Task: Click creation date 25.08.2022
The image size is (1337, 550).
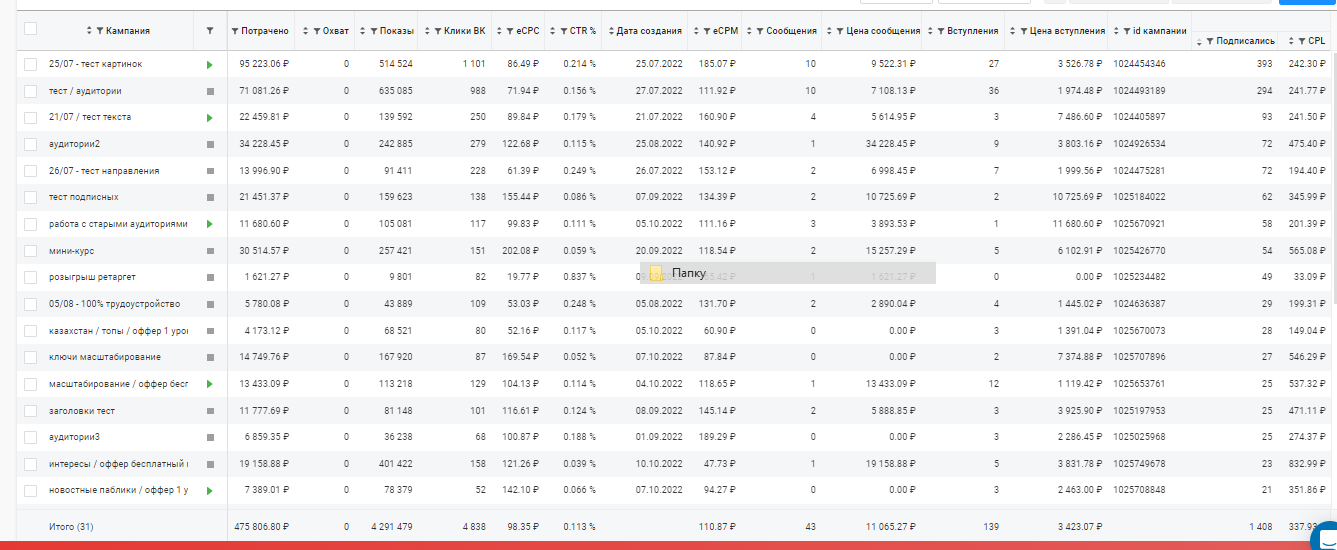Action: (659, 144)
